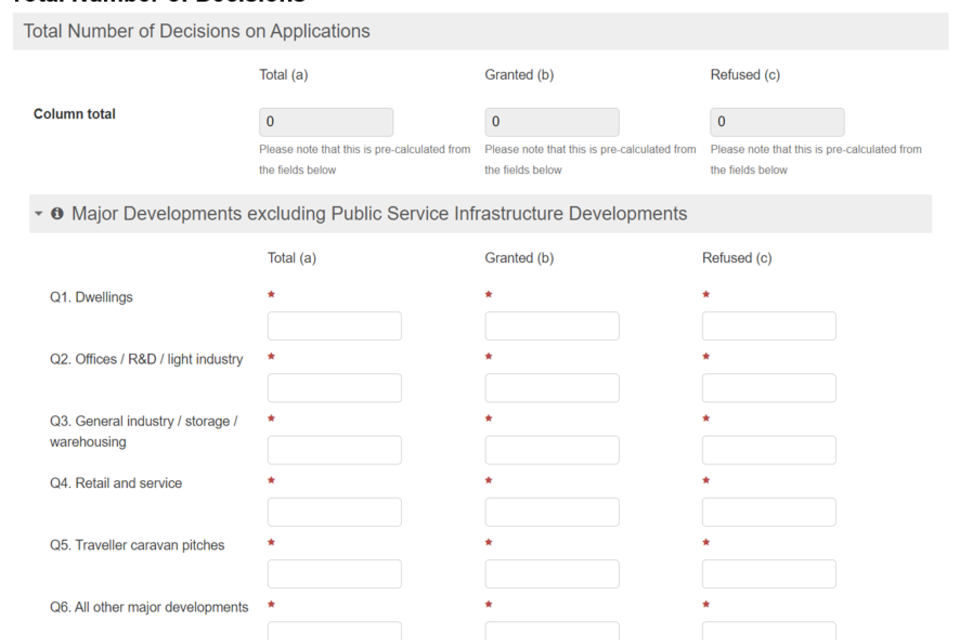960x640 pixels.
Task: Select the Q2 Offices Granted input field
Action: point(551,388)
